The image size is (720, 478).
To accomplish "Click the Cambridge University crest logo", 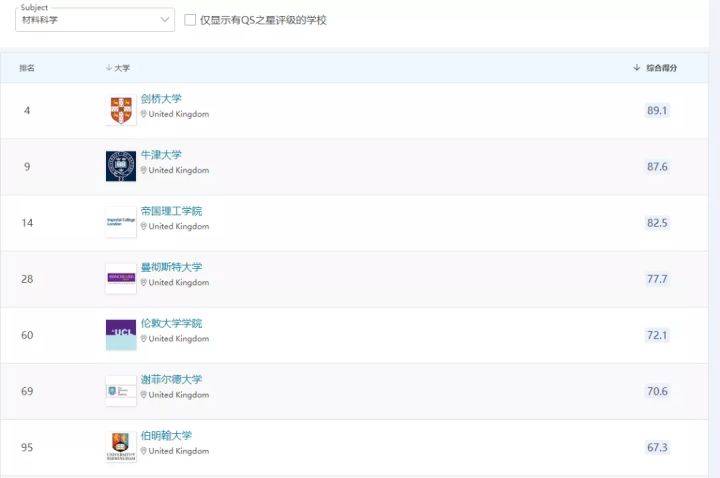I will 121,110.
